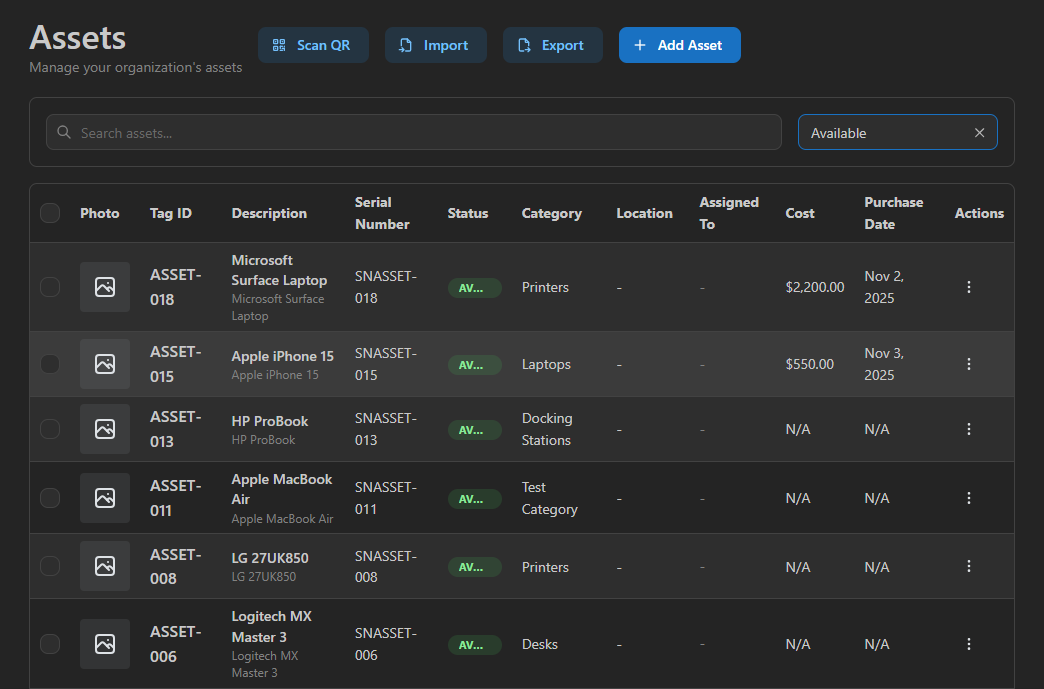The height and width of the screenshot is (689, 1044).
Task: Click the QR code icon on Scan QR
Action: [x=278, y=44]
